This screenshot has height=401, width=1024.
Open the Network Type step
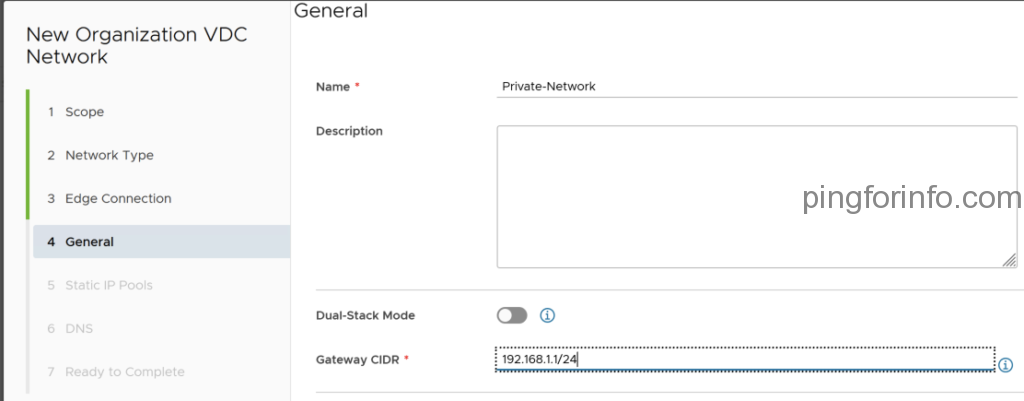pyautogui.click(x=109, y=155)
